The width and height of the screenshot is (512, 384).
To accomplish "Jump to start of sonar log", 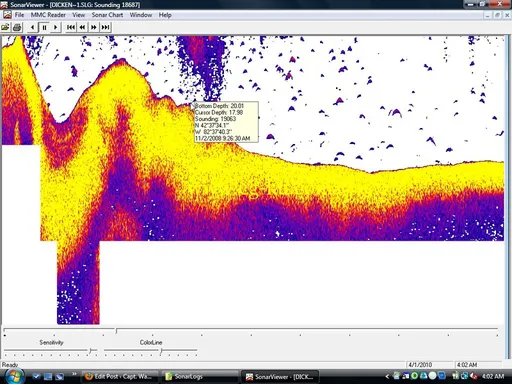I will 71,27.
